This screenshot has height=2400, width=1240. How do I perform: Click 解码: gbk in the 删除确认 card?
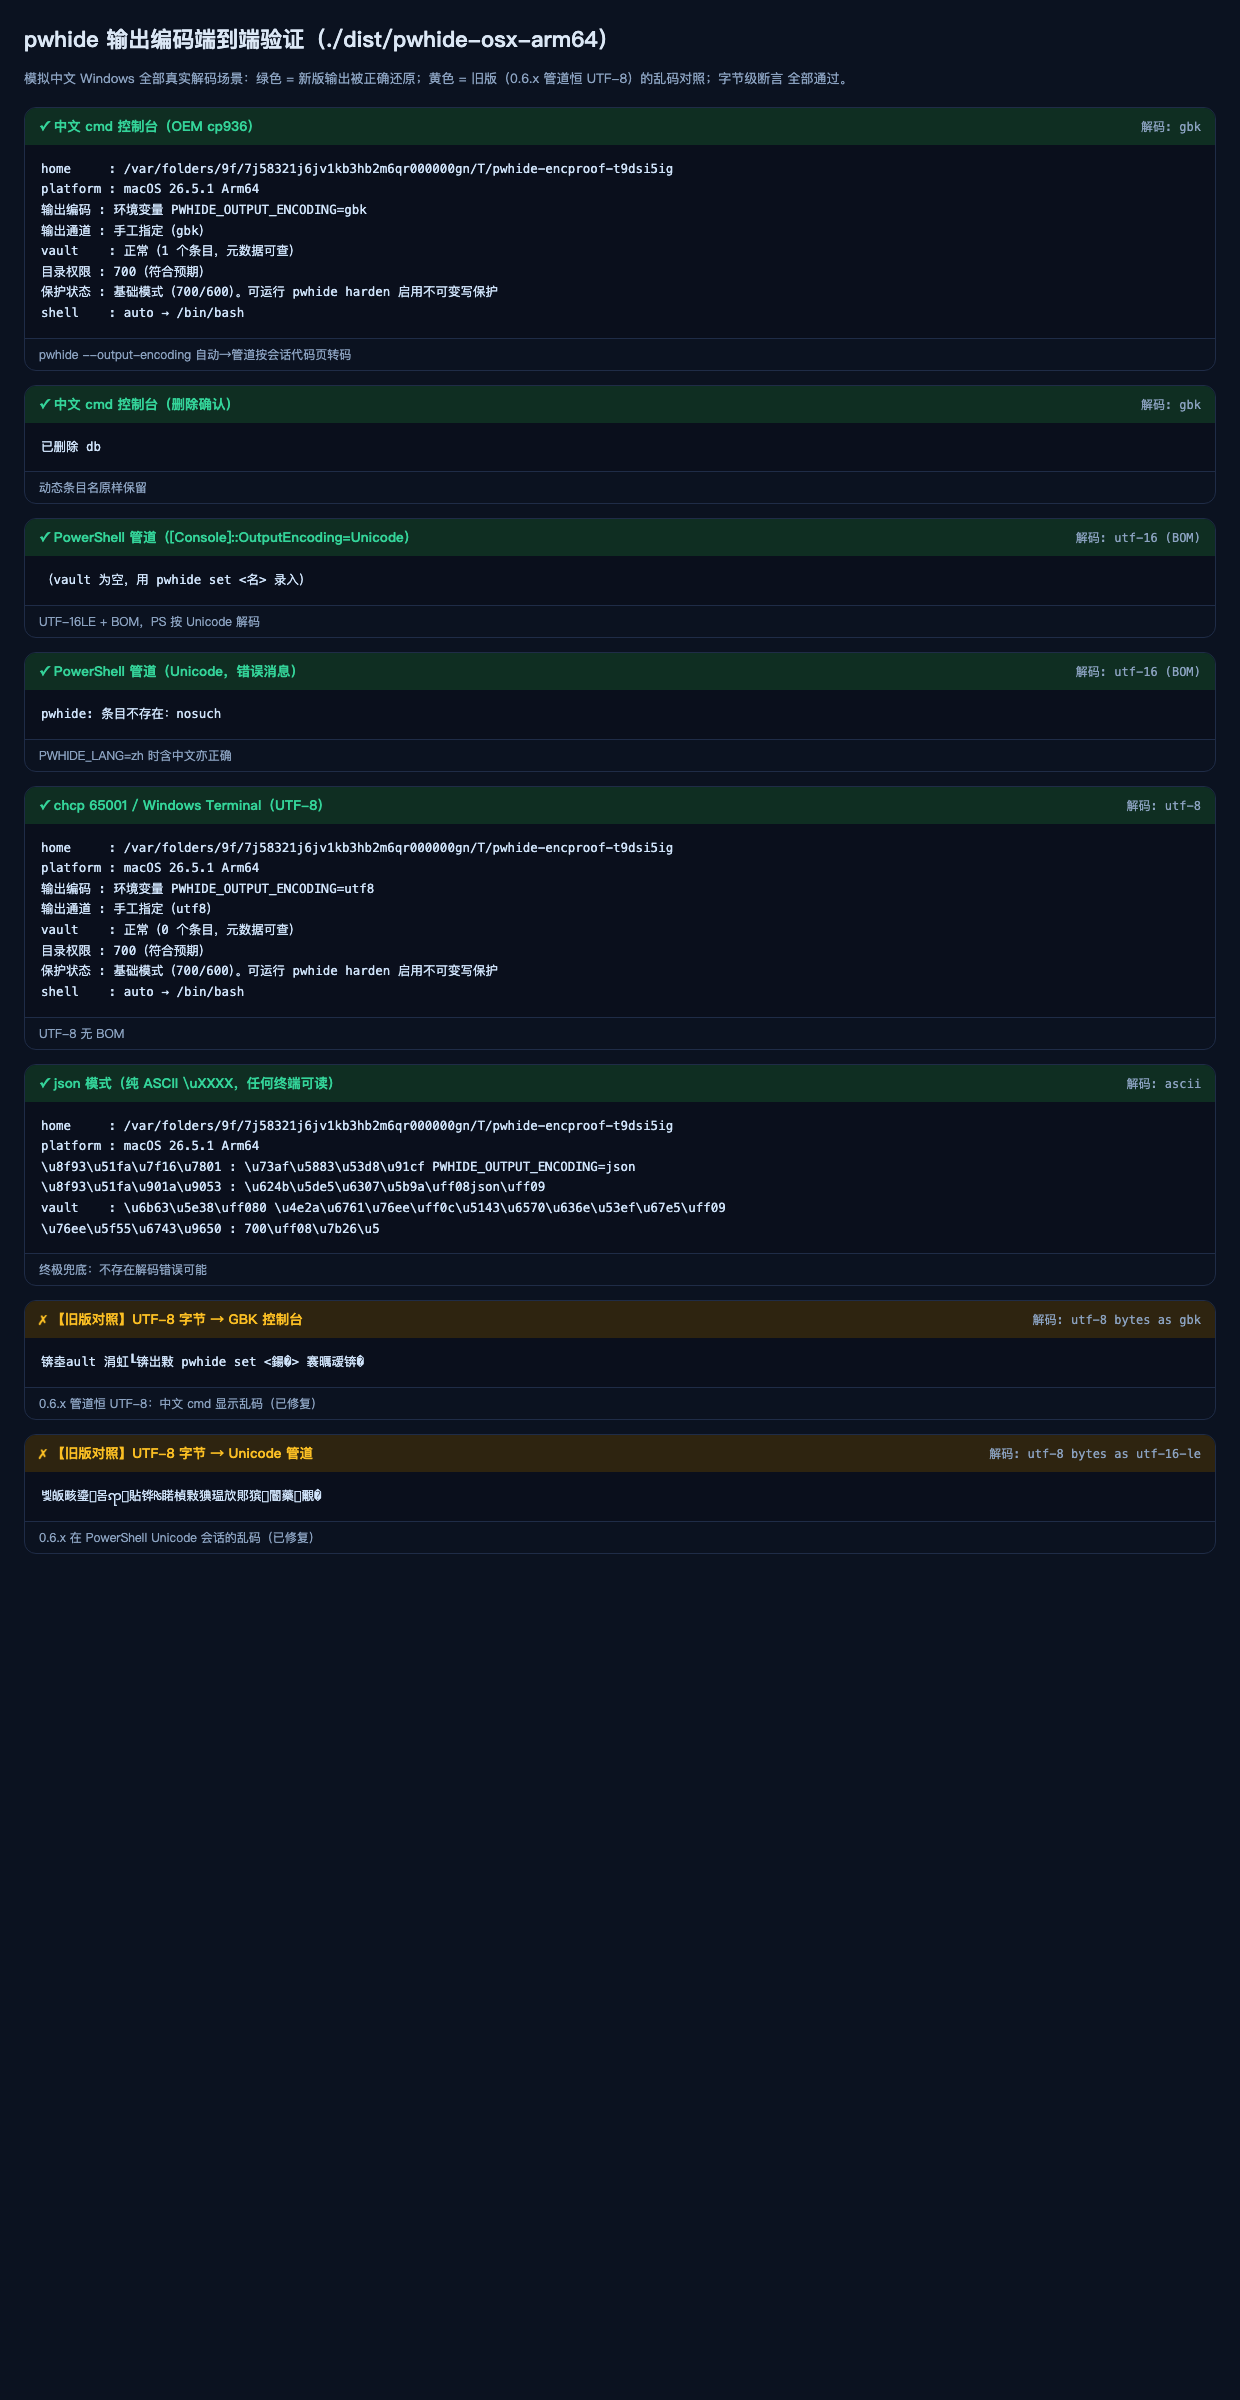1171,404
